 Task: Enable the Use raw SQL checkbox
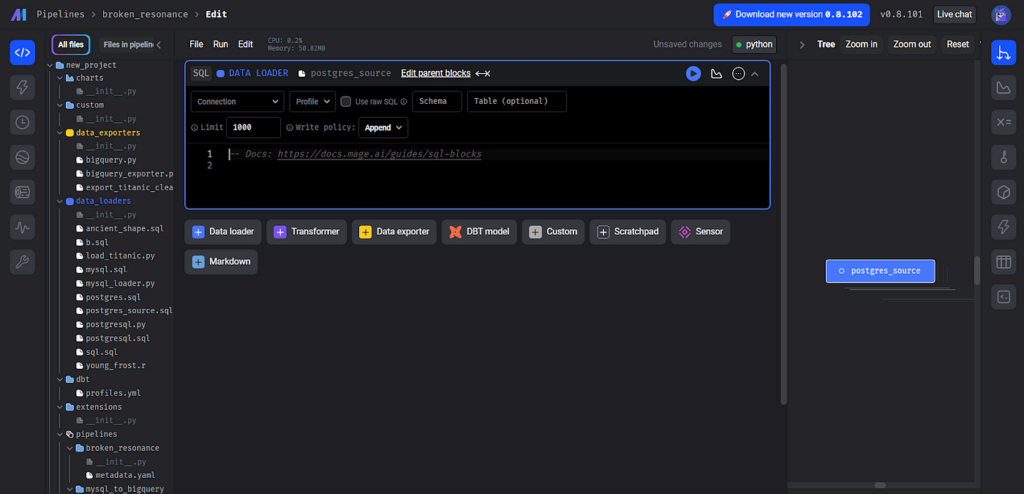pos(346,101)
